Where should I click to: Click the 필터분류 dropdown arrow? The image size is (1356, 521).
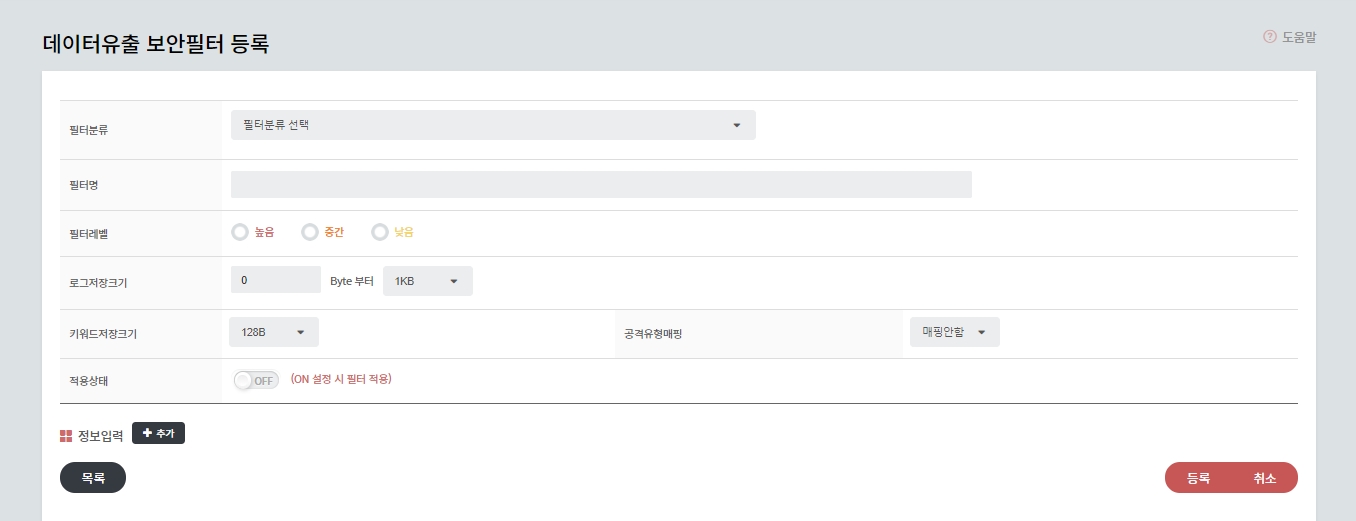737,125
